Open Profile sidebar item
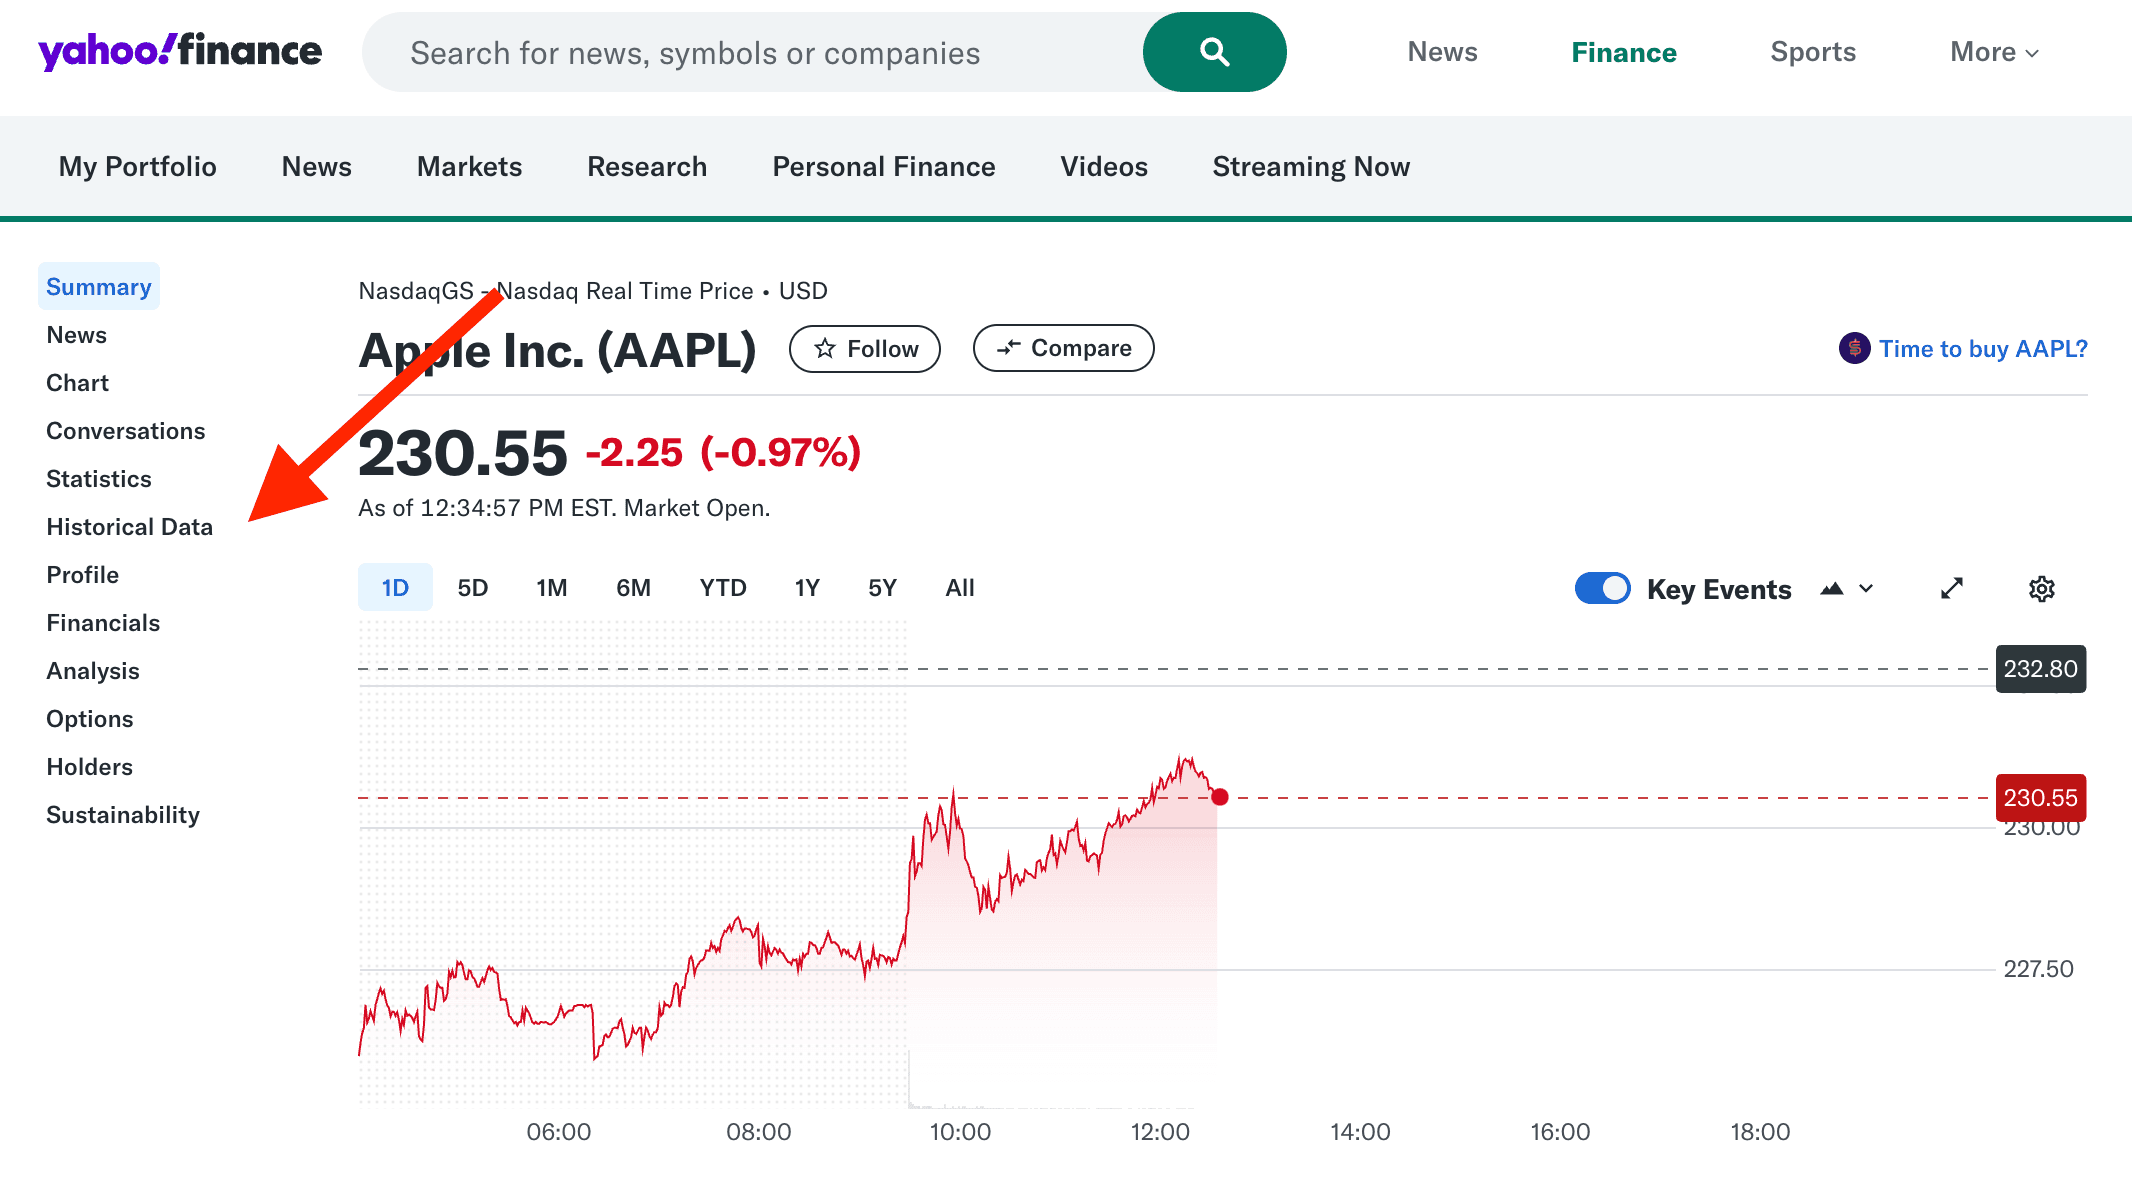 (x=82, y=575)
